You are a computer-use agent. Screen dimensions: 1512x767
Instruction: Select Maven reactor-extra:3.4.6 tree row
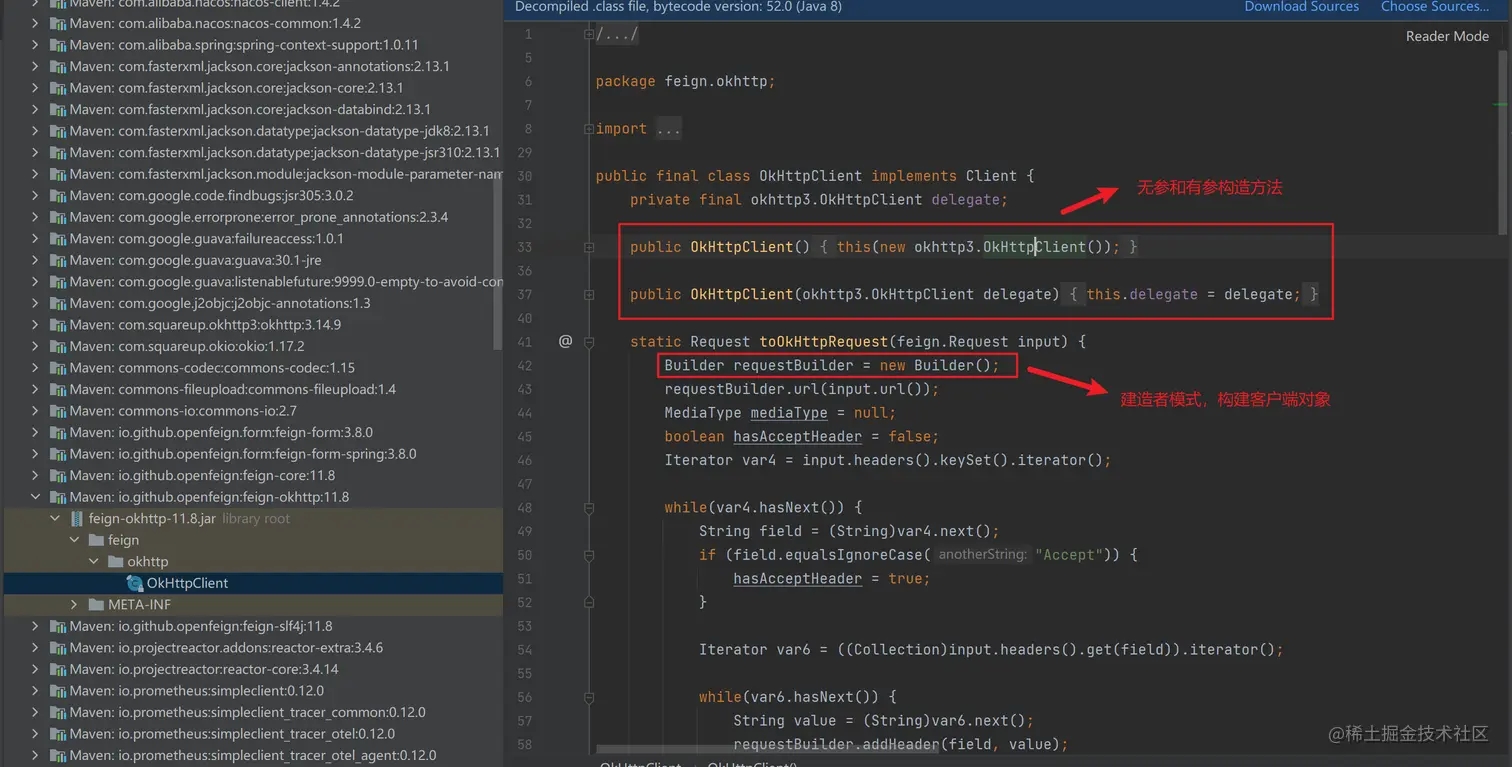pyautogui.click(x=253, y=647)
